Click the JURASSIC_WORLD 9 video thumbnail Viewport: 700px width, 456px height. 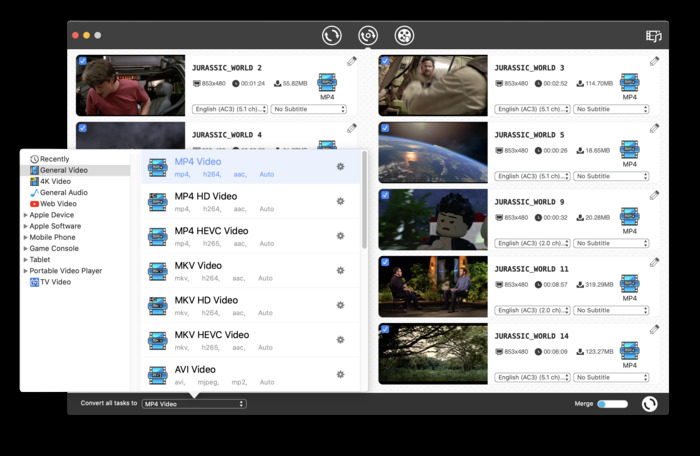(433, 219)
